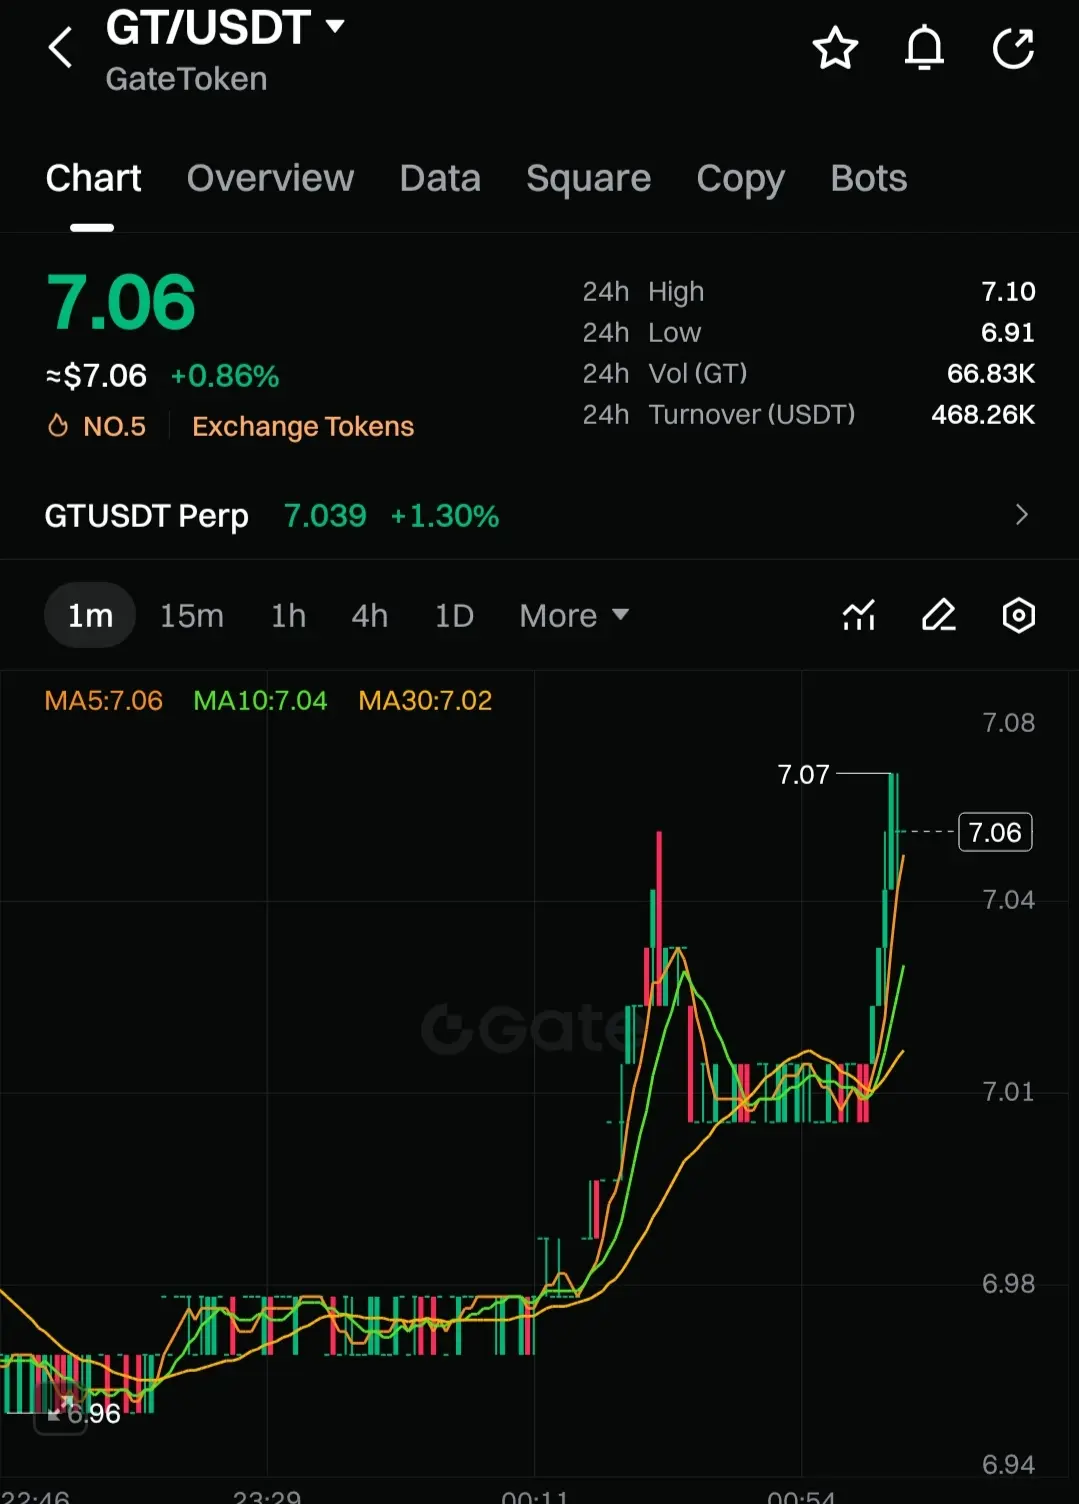Tap the large 7.06 last price

pyautogui.click(x=121, y=302)
